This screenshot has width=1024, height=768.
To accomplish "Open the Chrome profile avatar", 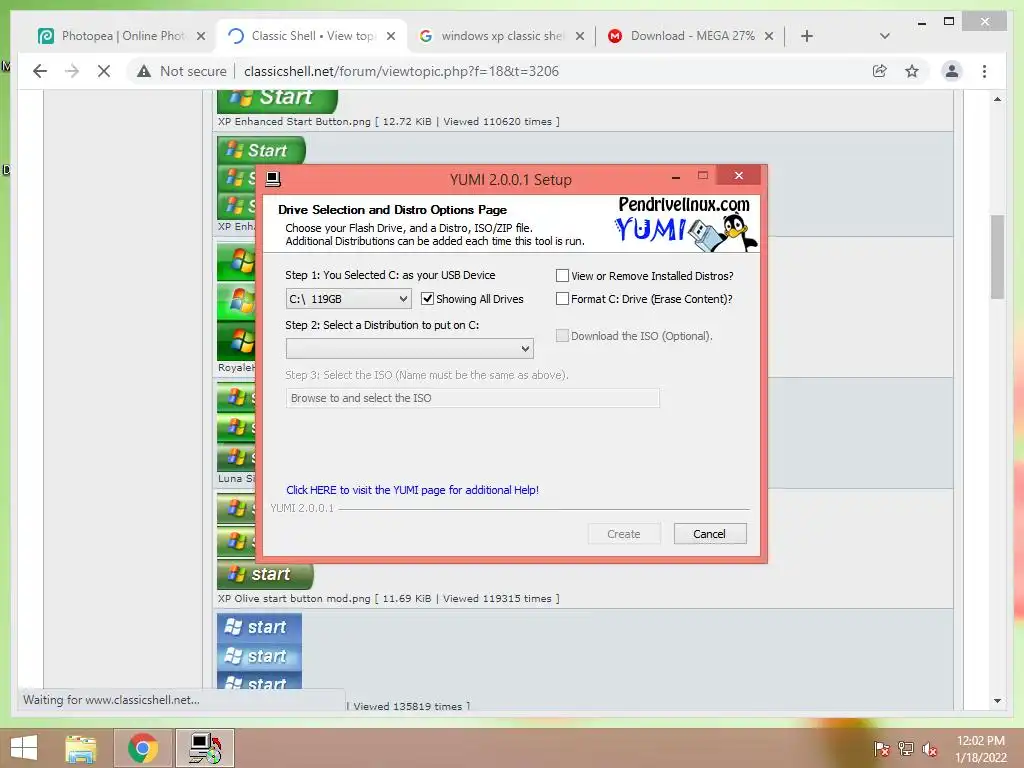I will (x=952, y=71).
